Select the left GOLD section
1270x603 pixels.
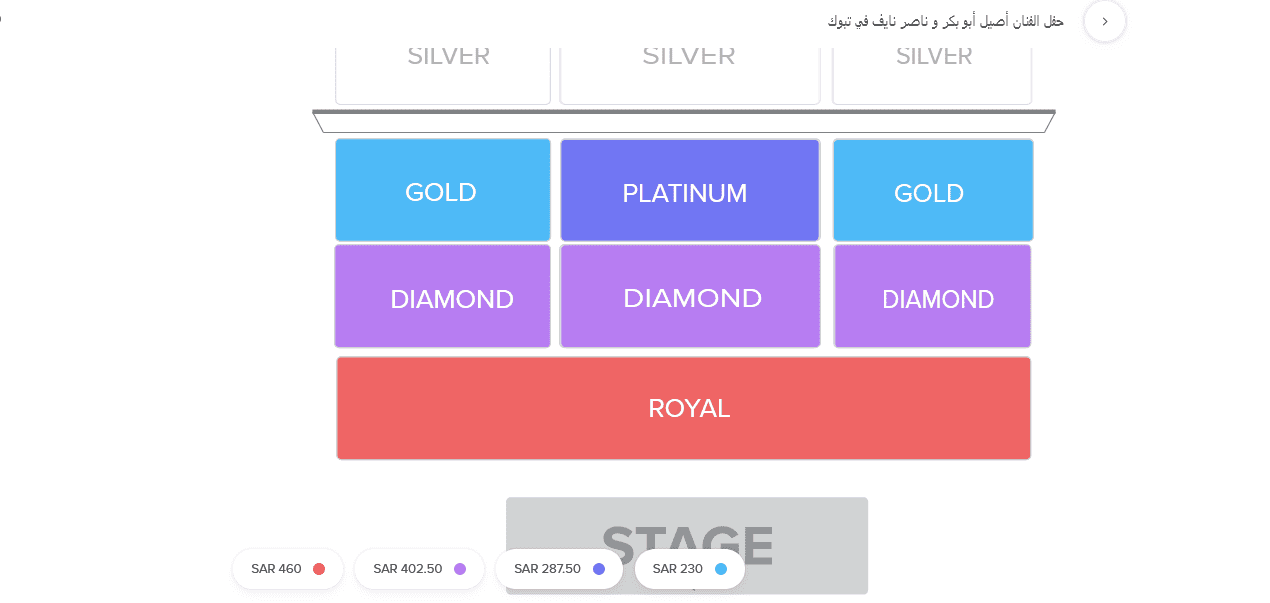[x=443, y=190]
